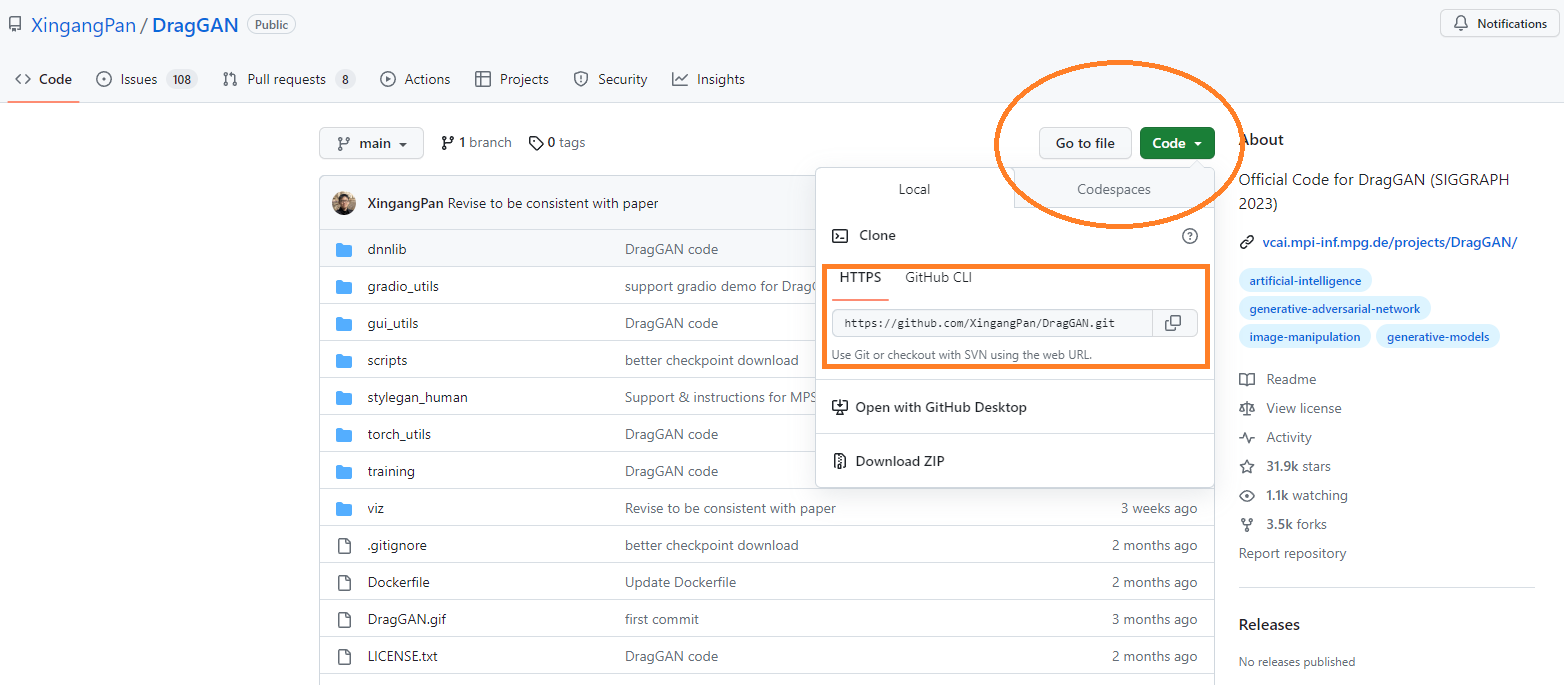1564x685 pixels.
Task: Open the XingangPan owner link
Action: point(83,25)
